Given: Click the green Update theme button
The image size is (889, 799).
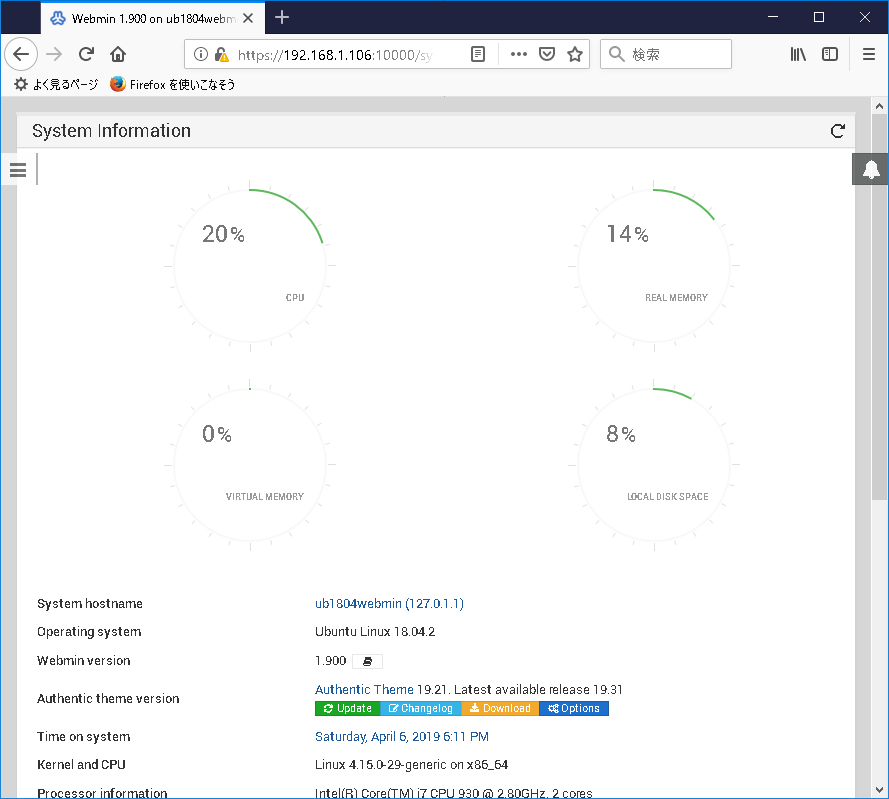Looking at the screenshot, I should coord(348,708).
